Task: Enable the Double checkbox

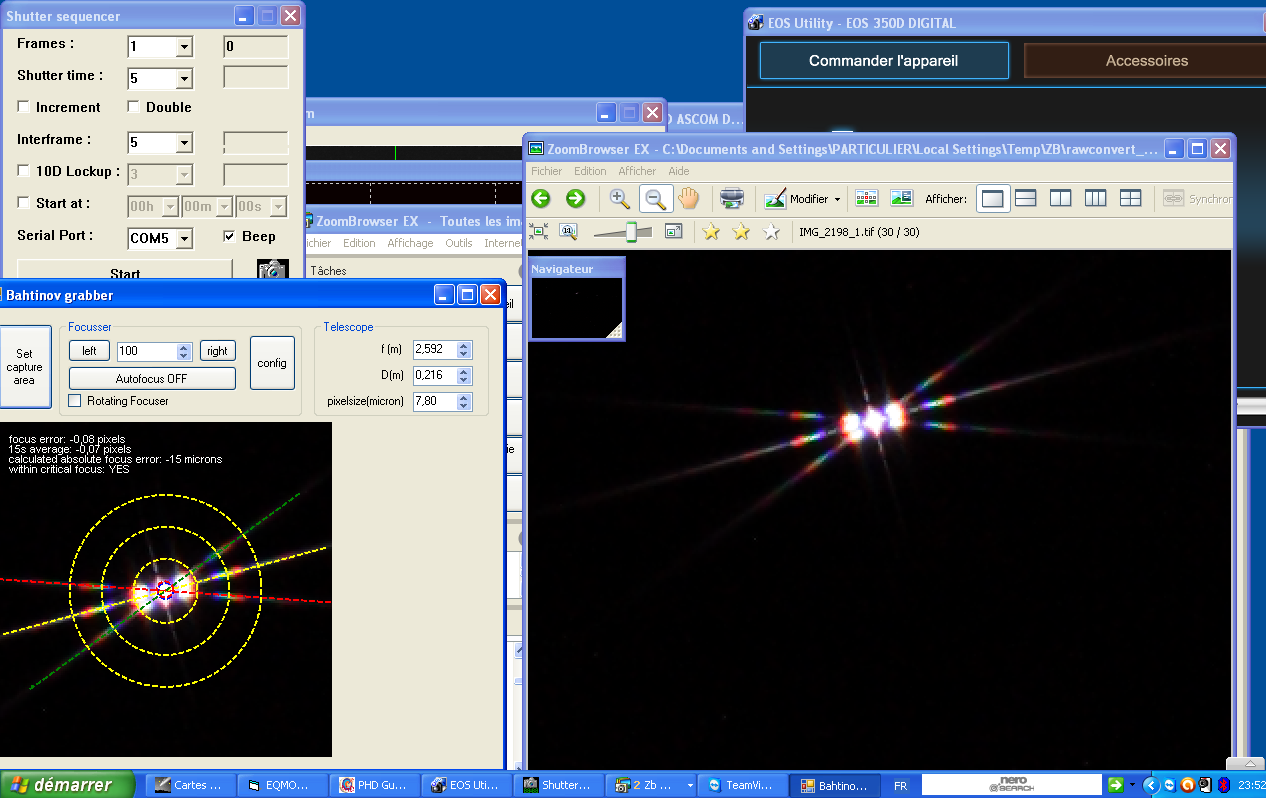Action: [x=134, y=107]
